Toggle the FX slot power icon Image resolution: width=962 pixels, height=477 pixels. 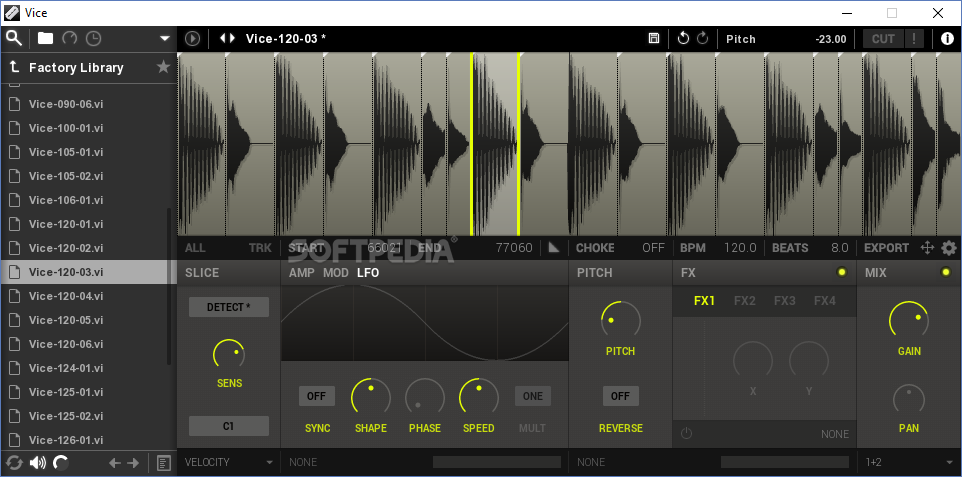[x=687, y=433]
